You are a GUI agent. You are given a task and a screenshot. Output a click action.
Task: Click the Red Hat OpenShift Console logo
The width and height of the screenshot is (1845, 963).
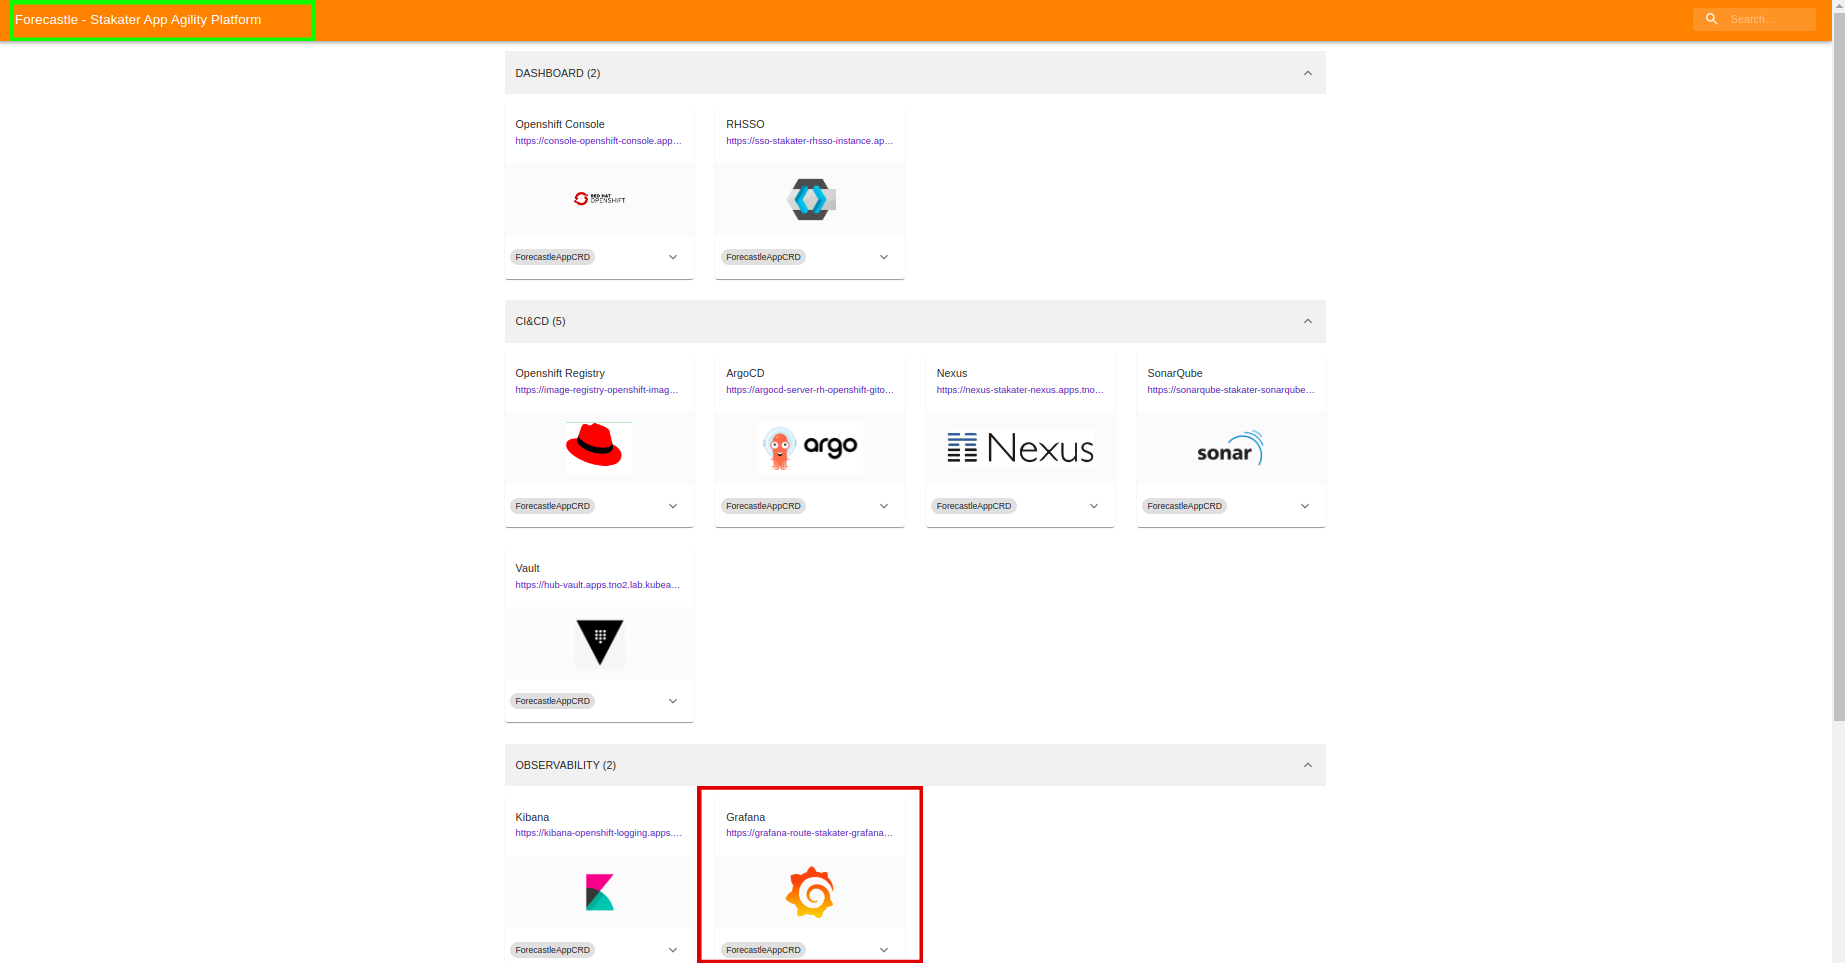coord(599,199)
